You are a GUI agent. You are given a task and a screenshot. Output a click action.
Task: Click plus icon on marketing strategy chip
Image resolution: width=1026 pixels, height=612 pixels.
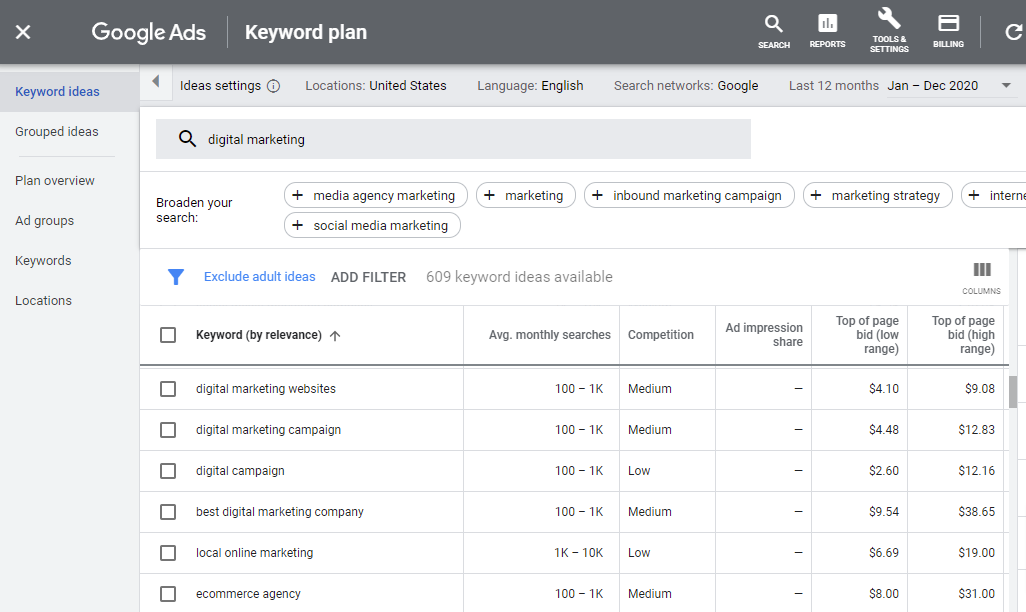[816, 195]
